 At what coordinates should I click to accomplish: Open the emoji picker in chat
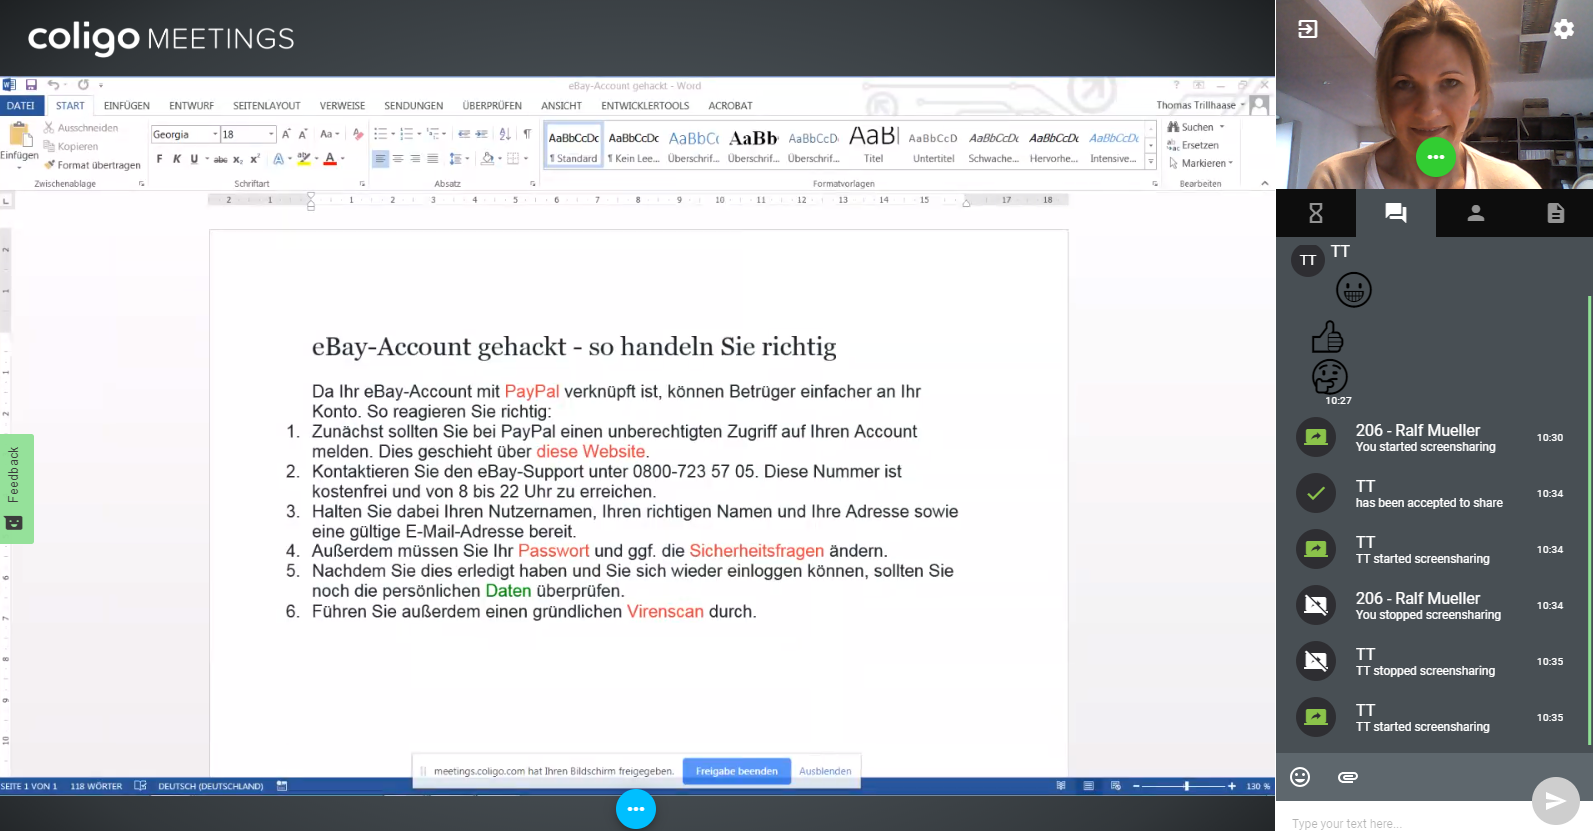click(1300, 777)
